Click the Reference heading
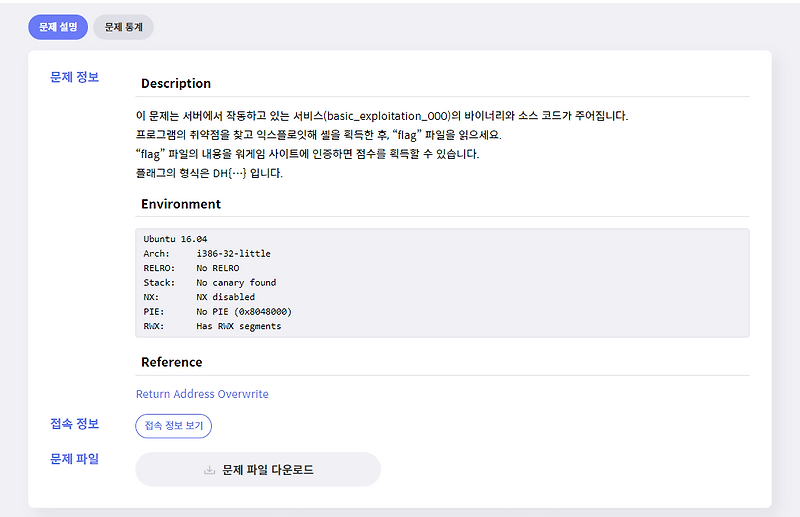 (171, 362)
